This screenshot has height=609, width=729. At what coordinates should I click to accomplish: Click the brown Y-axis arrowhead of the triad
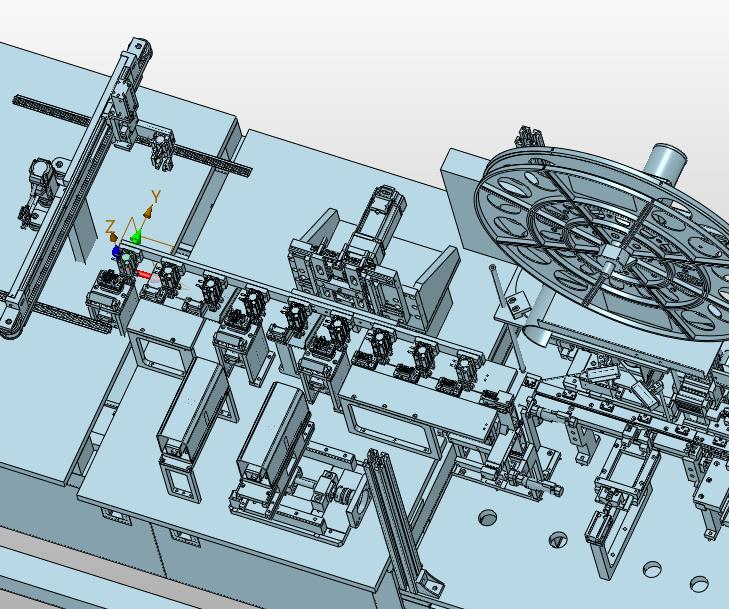148,213
